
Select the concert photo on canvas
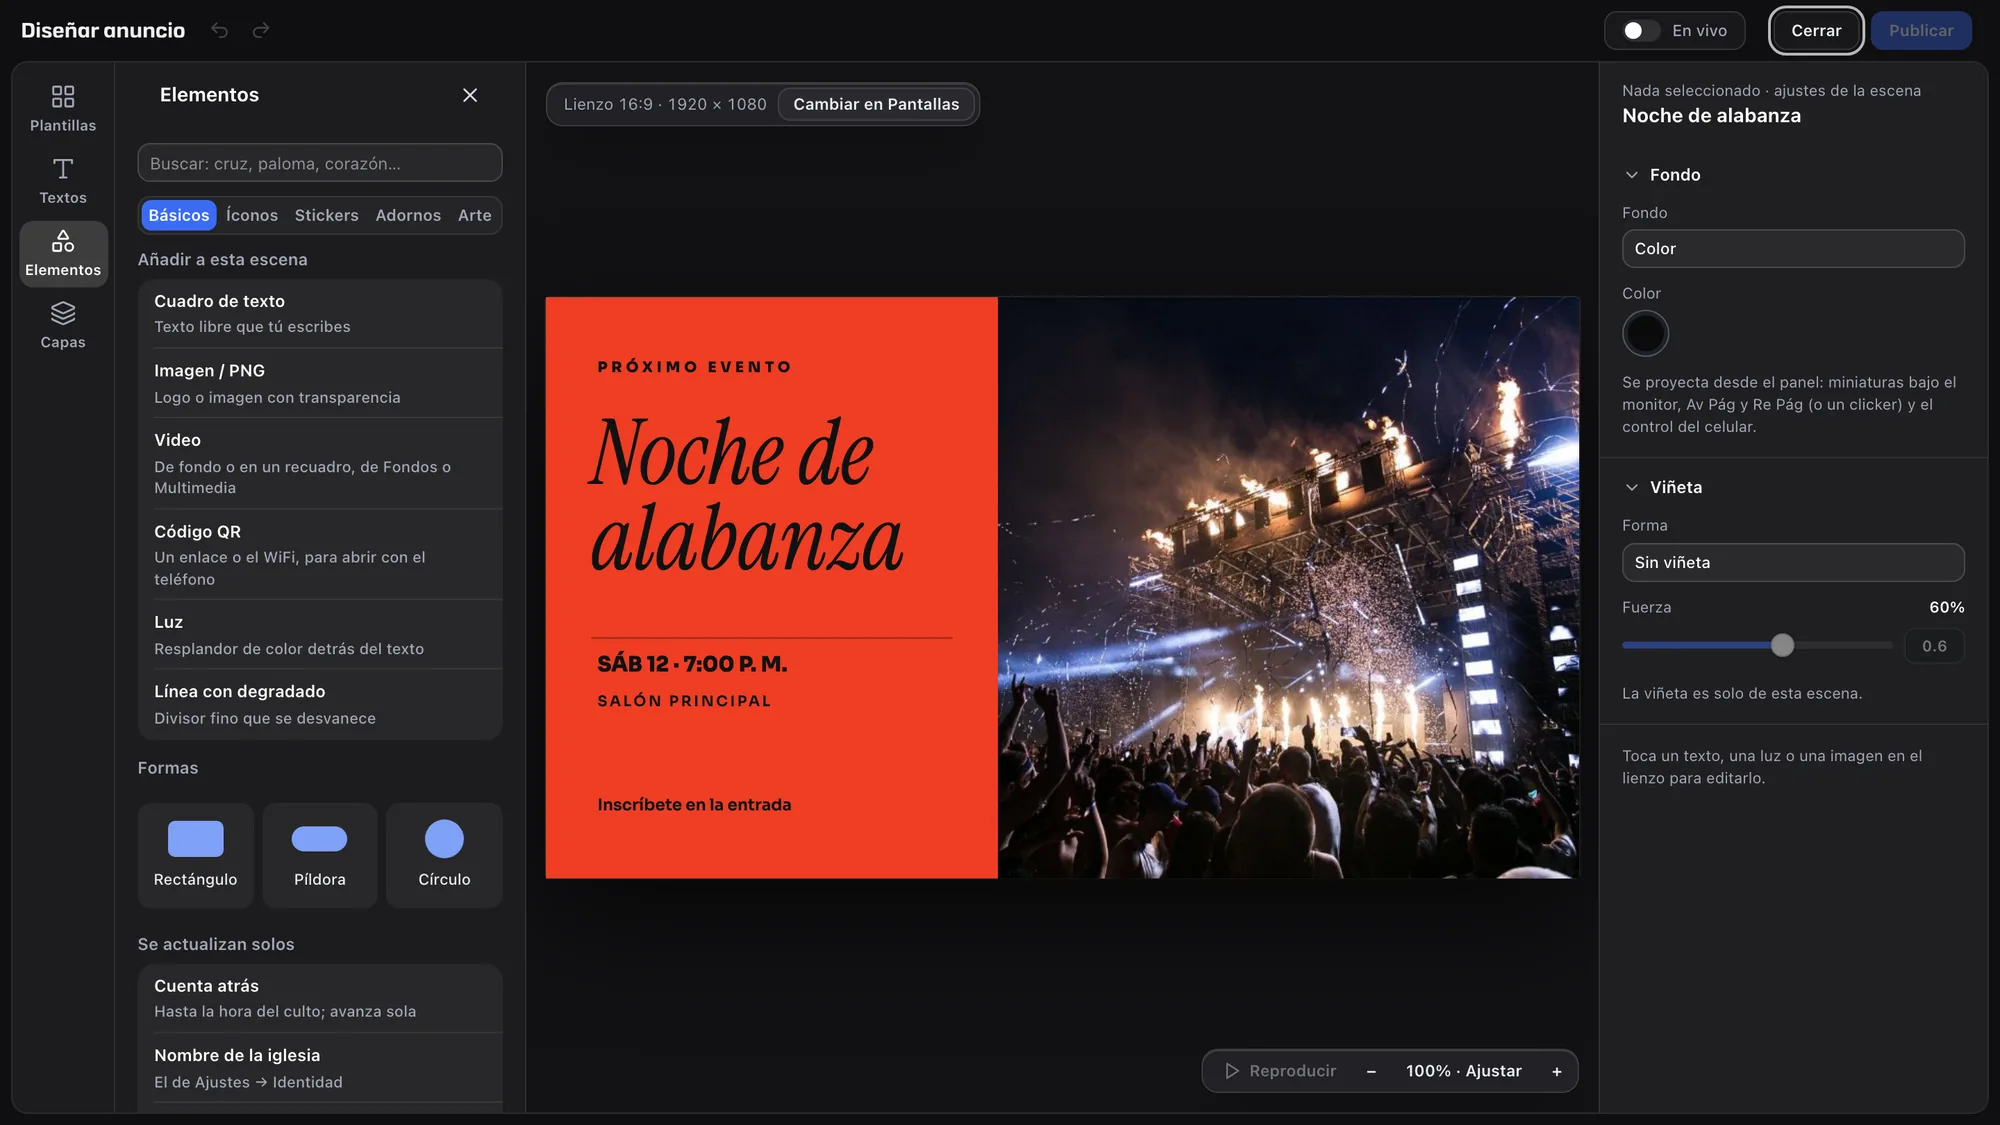click(x=1288, y=588)
